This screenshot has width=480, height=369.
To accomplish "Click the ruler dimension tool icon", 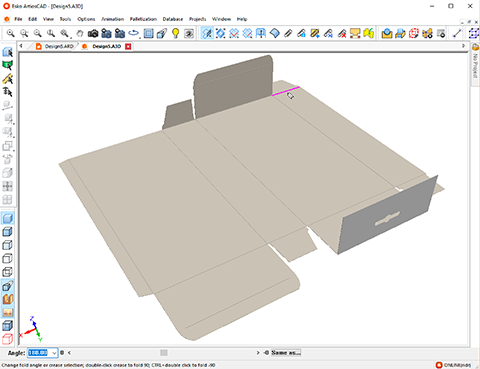I will (x=457, y=33).
